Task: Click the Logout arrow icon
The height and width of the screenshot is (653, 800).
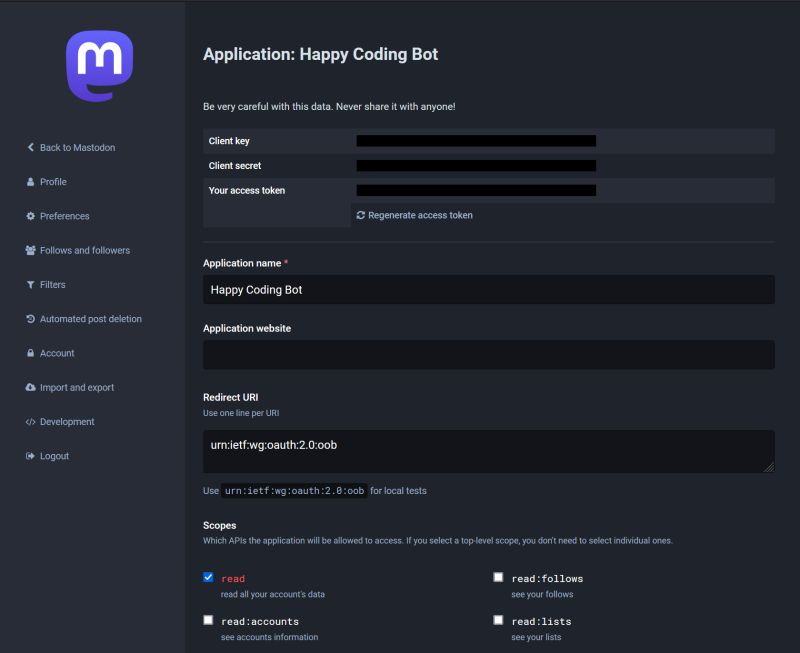Action: (29, 456)
